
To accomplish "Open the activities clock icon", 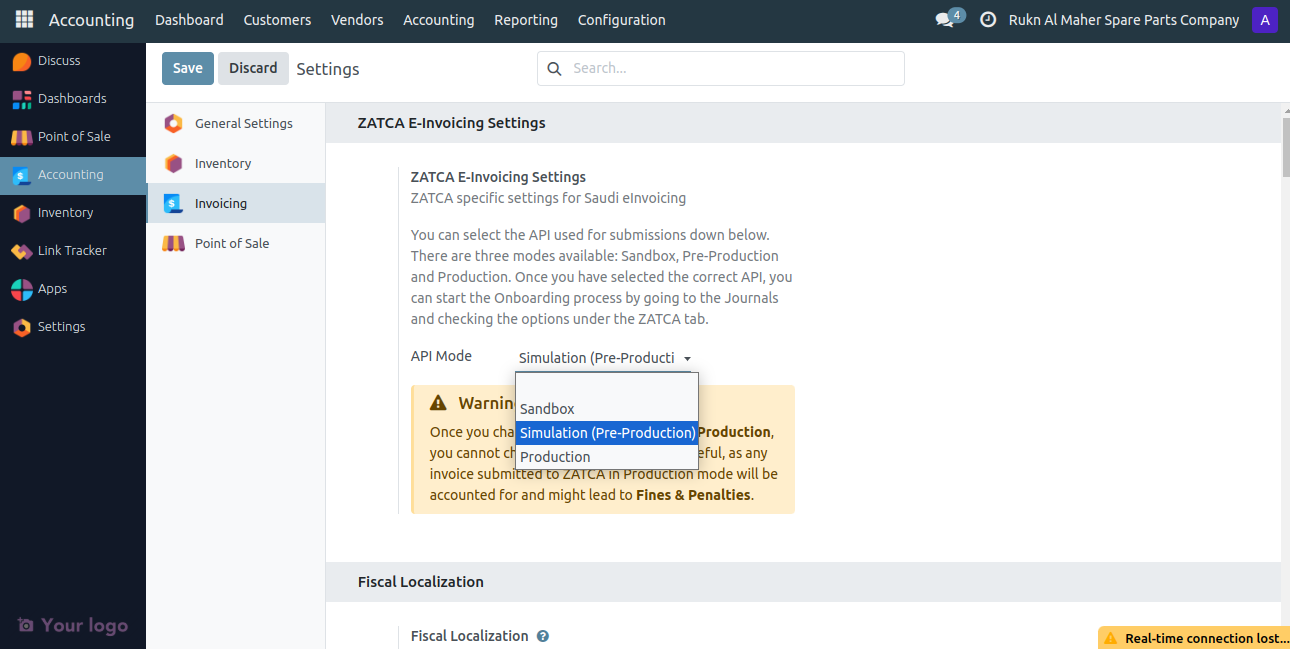I will 987,18.
